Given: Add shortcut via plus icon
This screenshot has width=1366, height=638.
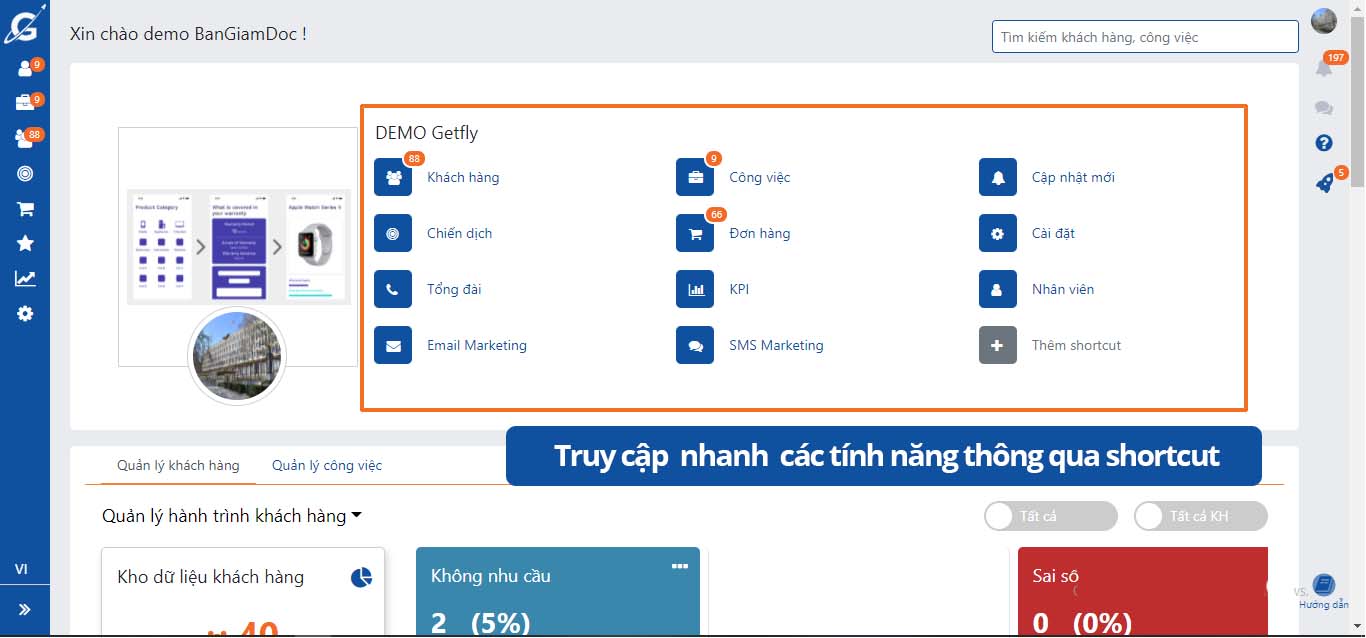Looking at the screenshot, I should (x=998, y=345).
